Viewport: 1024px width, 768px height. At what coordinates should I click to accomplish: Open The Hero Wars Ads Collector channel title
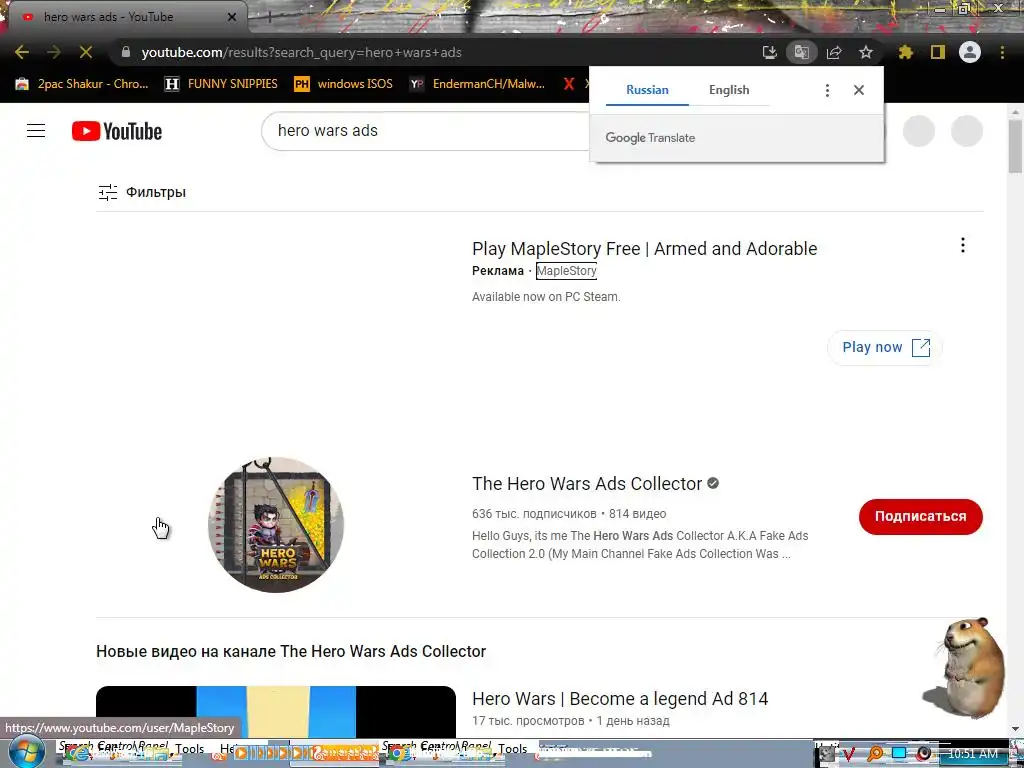pyautogui.click(x=587, y=484)
